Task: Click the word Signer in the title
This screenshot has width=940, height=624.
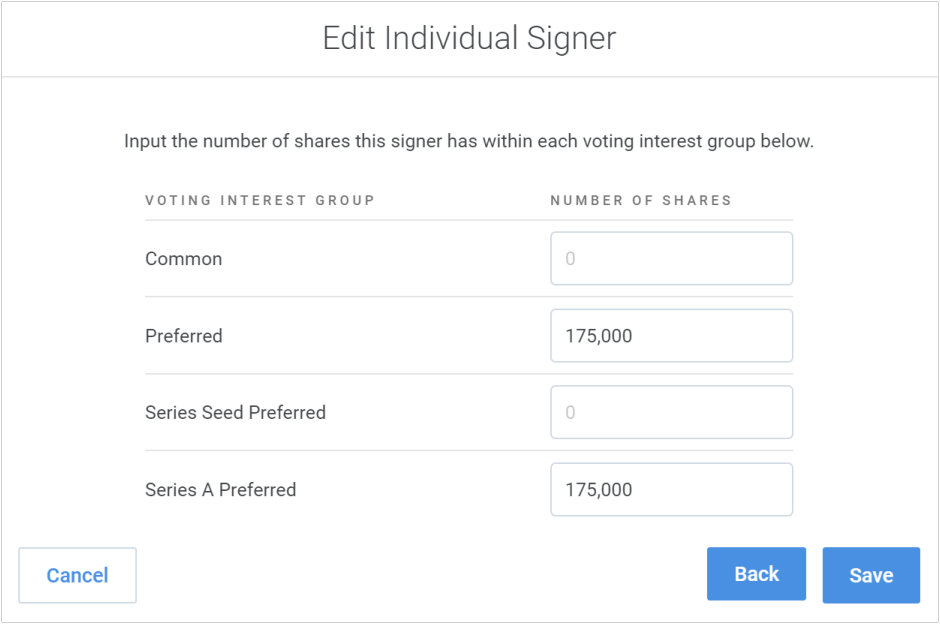Action: [572, 39]
